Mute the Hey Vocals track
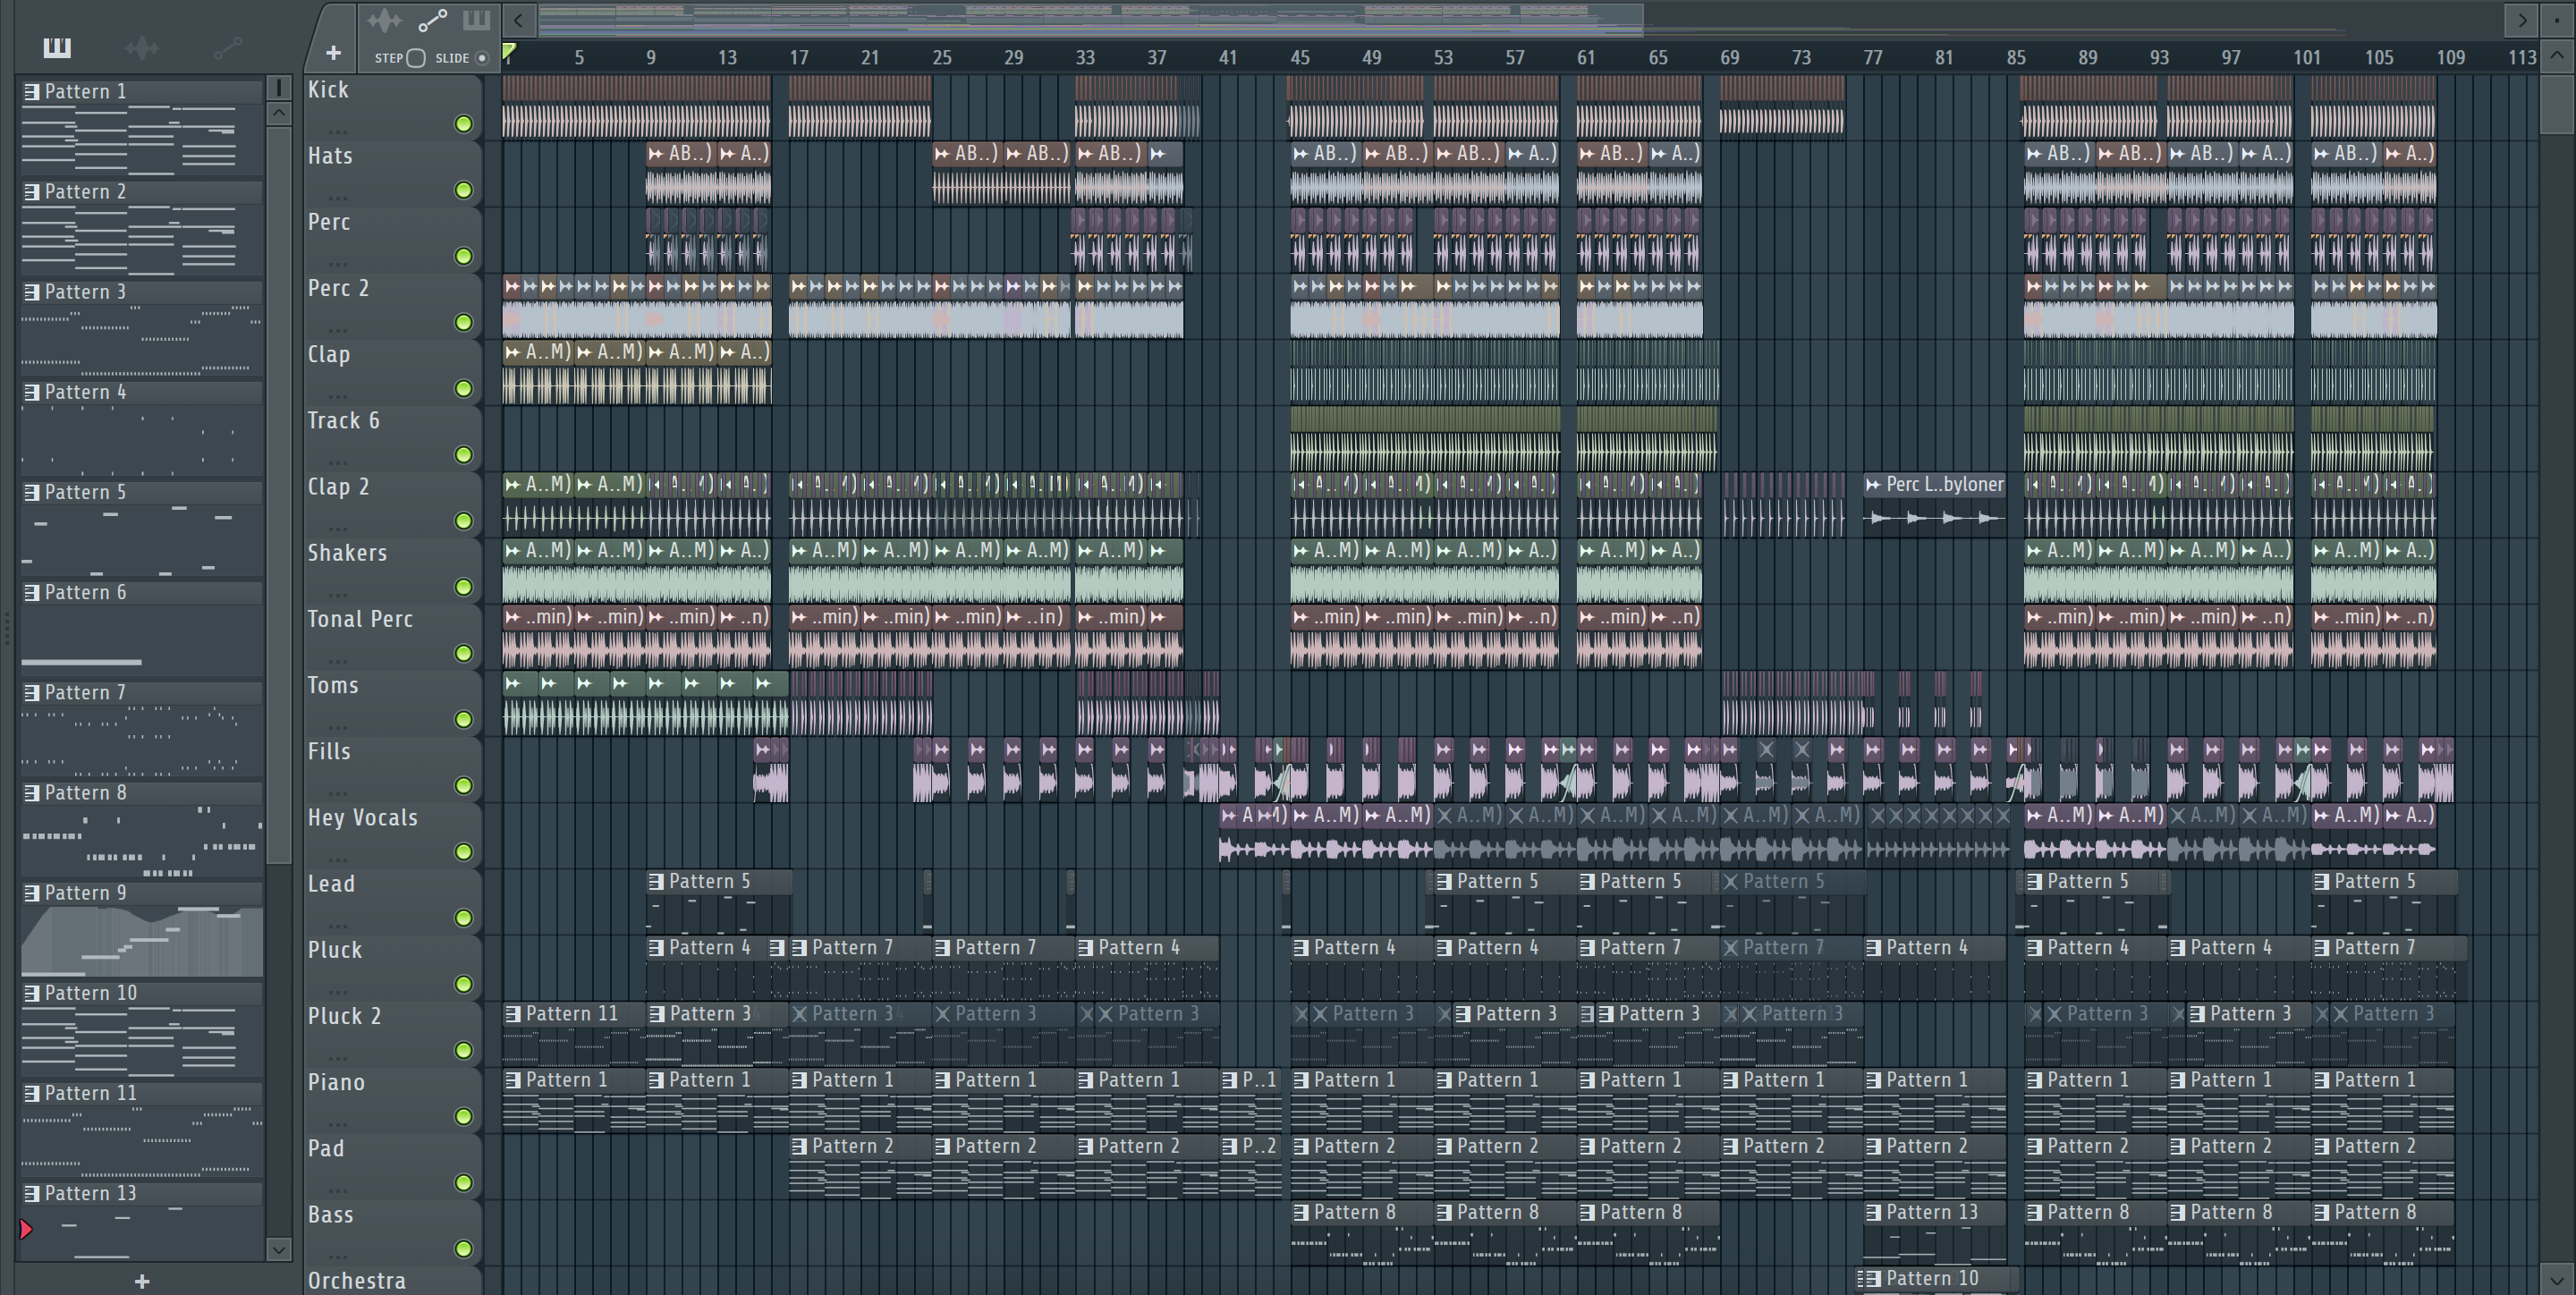This screenshot has width=2576, height=1295. click(463, 852)
